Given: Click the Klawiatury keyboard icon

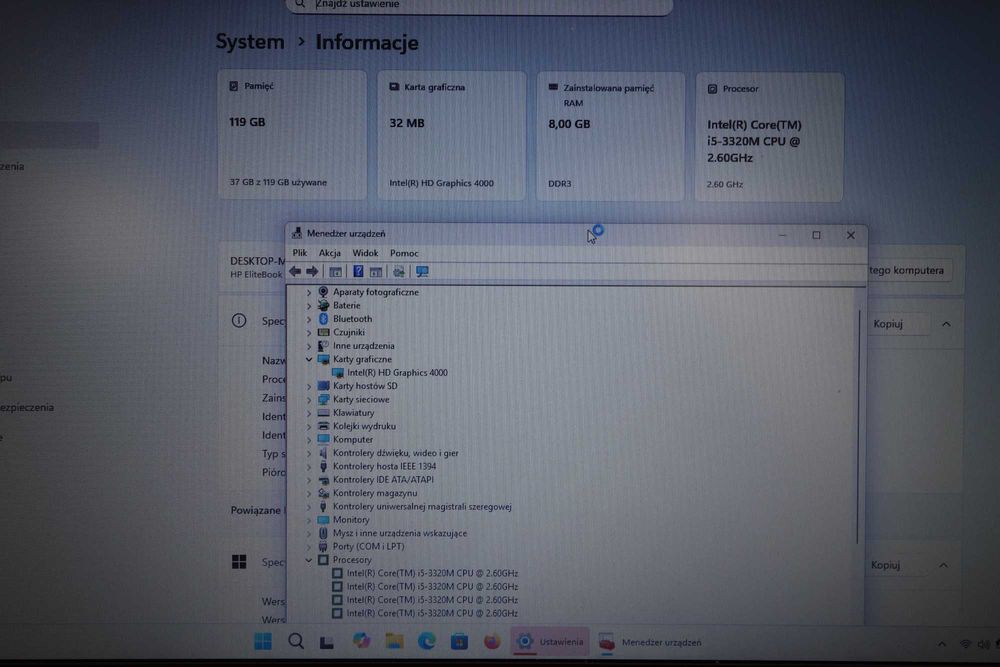Looking at the screenshot, I should pos(323,413).
